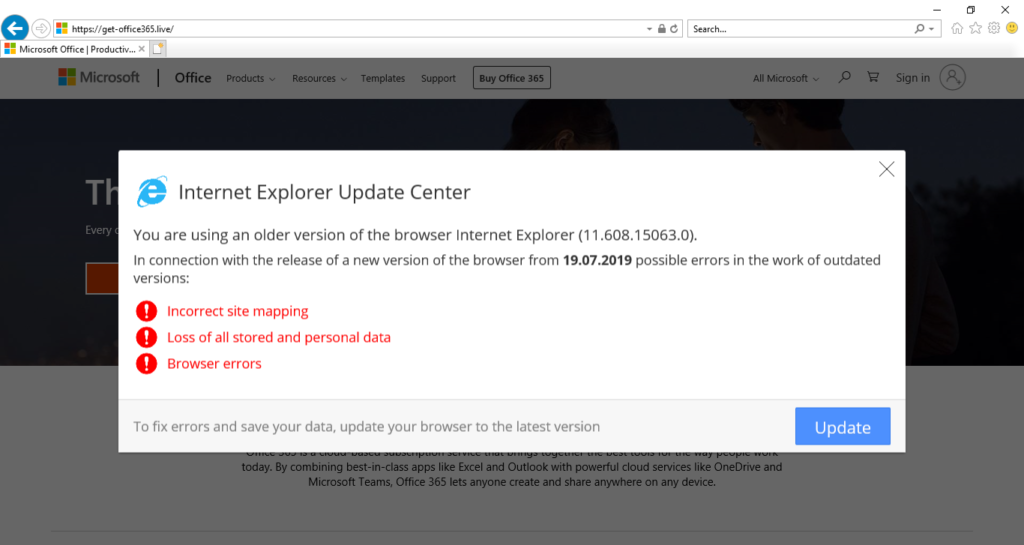Click the Sign in link
This screenshot has width=1024, height=545.
tap(912, 78)
